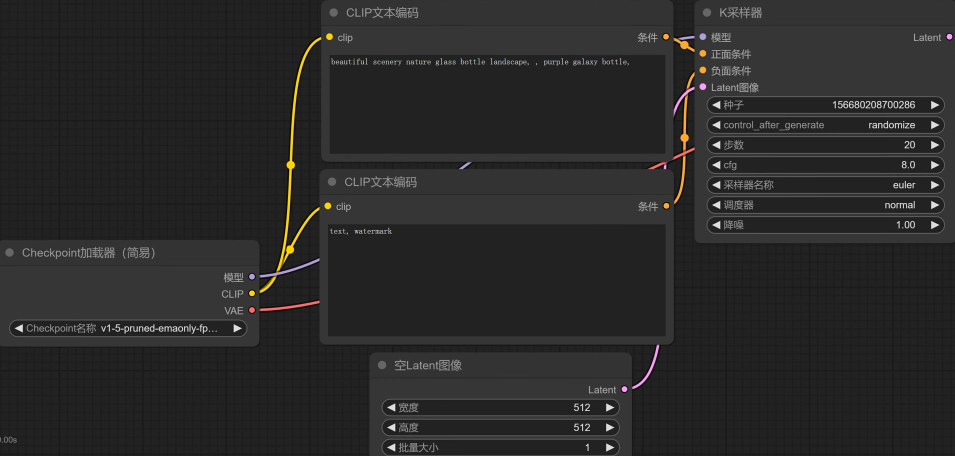Select previous 采样器名称 with left arrow
This screenshot has width=955, height=456.
click(x=716, y=184)
